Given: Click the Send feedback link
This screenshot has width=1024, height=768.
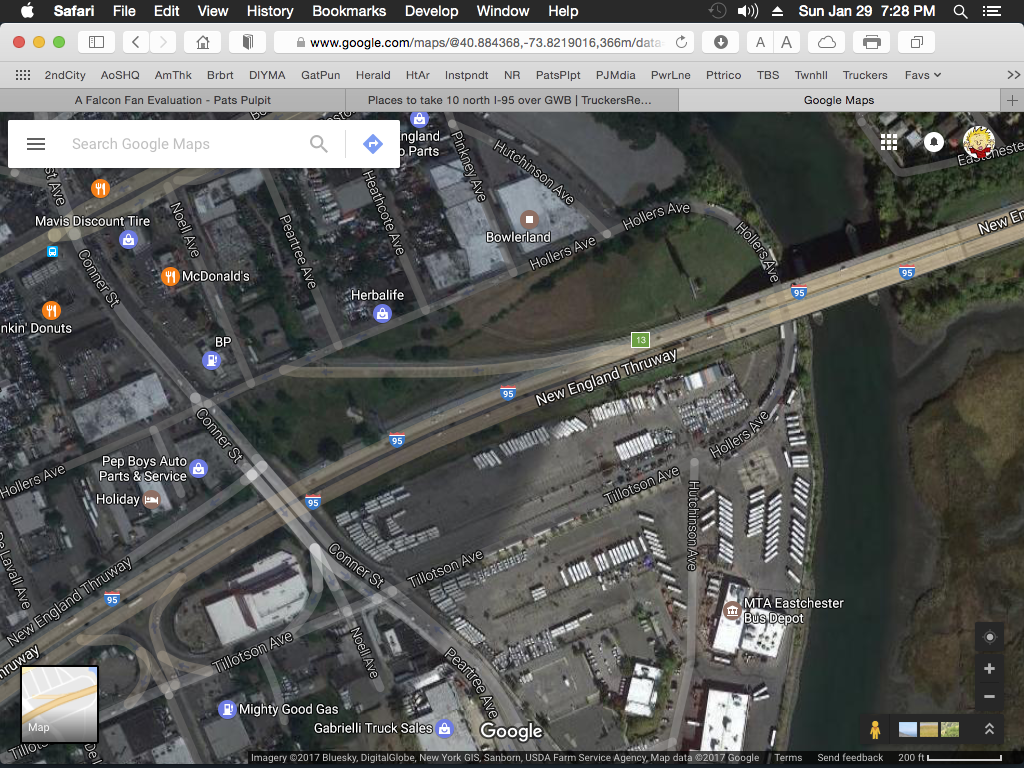Looking at the screenshot, I should pos(849,758).
